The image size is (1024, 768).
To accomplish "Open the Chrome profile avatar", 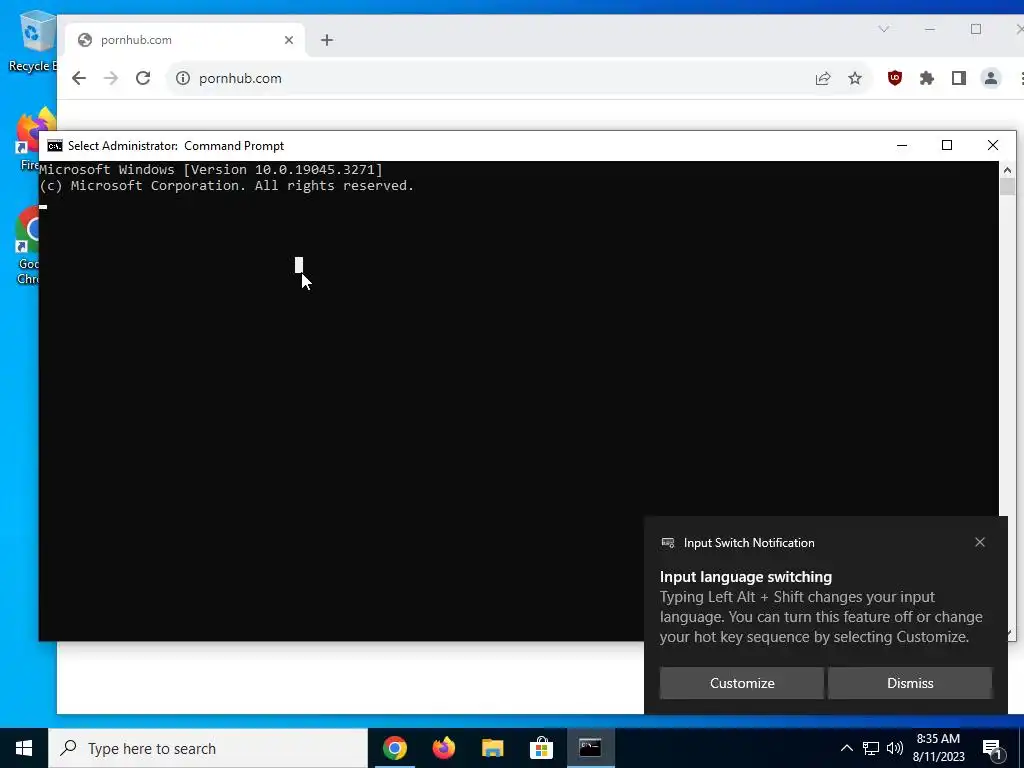I will pos(991,78).
